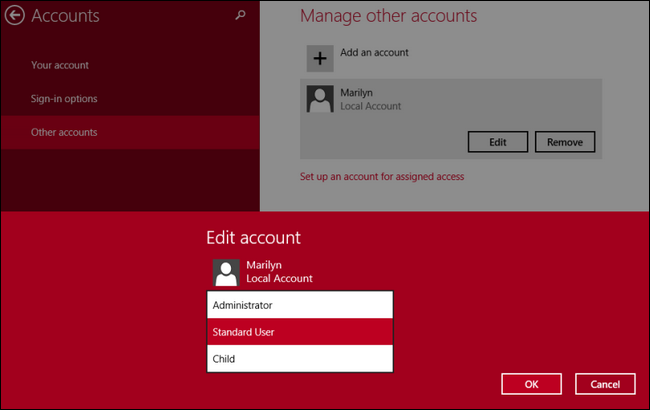Select the Marilyn Local Account name in list
650x410 pixels.
coord(370,99)
